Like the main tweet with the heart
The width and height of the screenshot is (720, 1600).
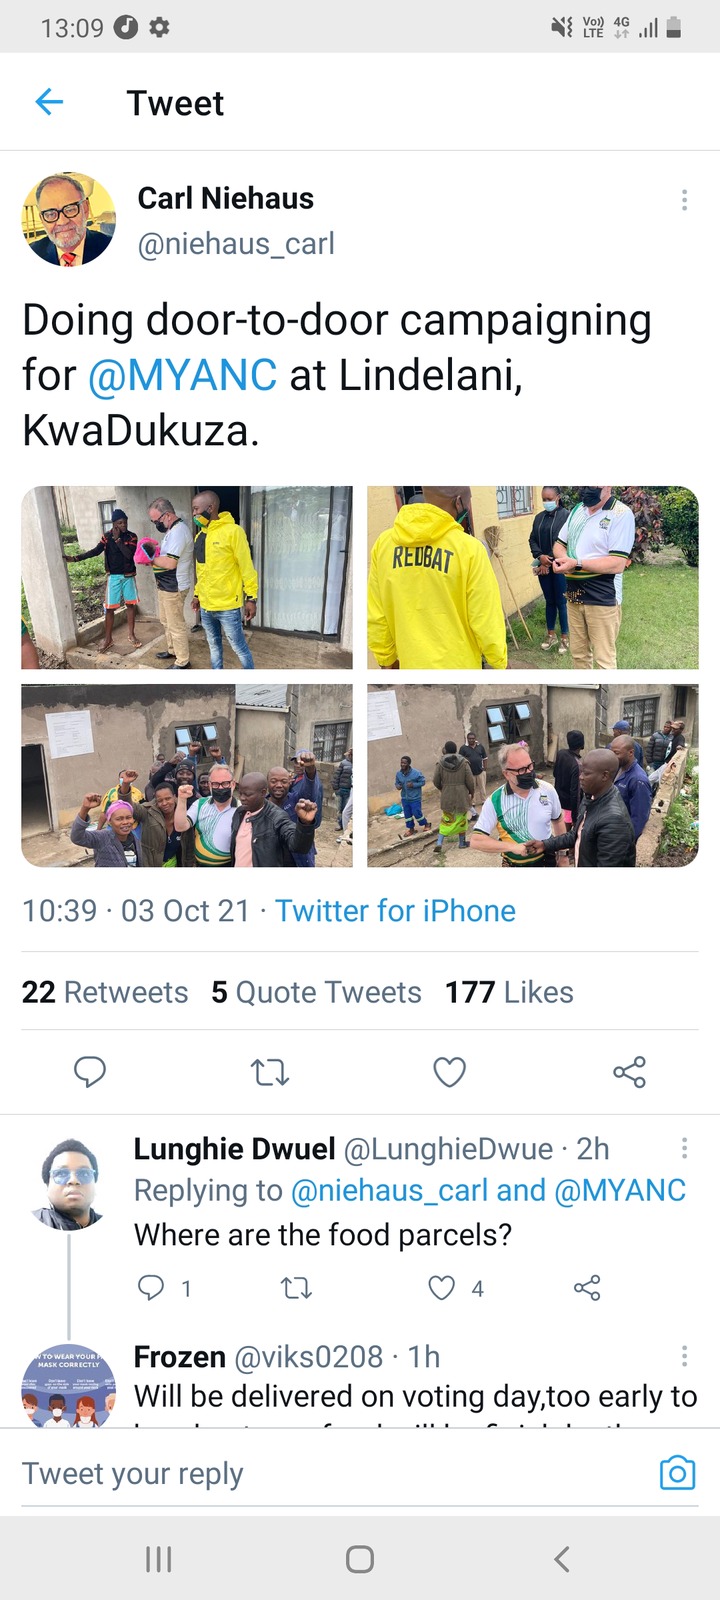click(449, 1072)
